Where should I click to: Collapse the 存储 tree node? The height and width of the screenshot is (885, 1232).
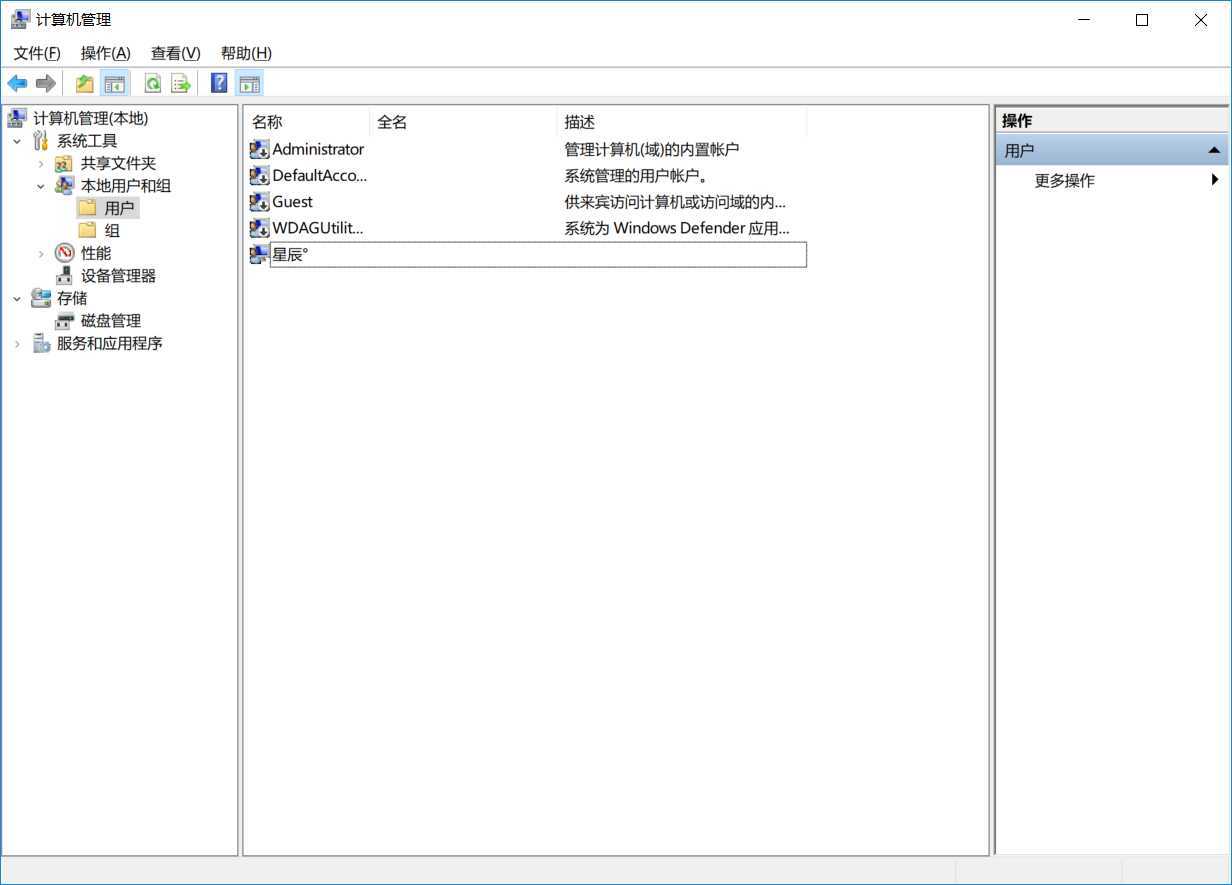[17, 298]
